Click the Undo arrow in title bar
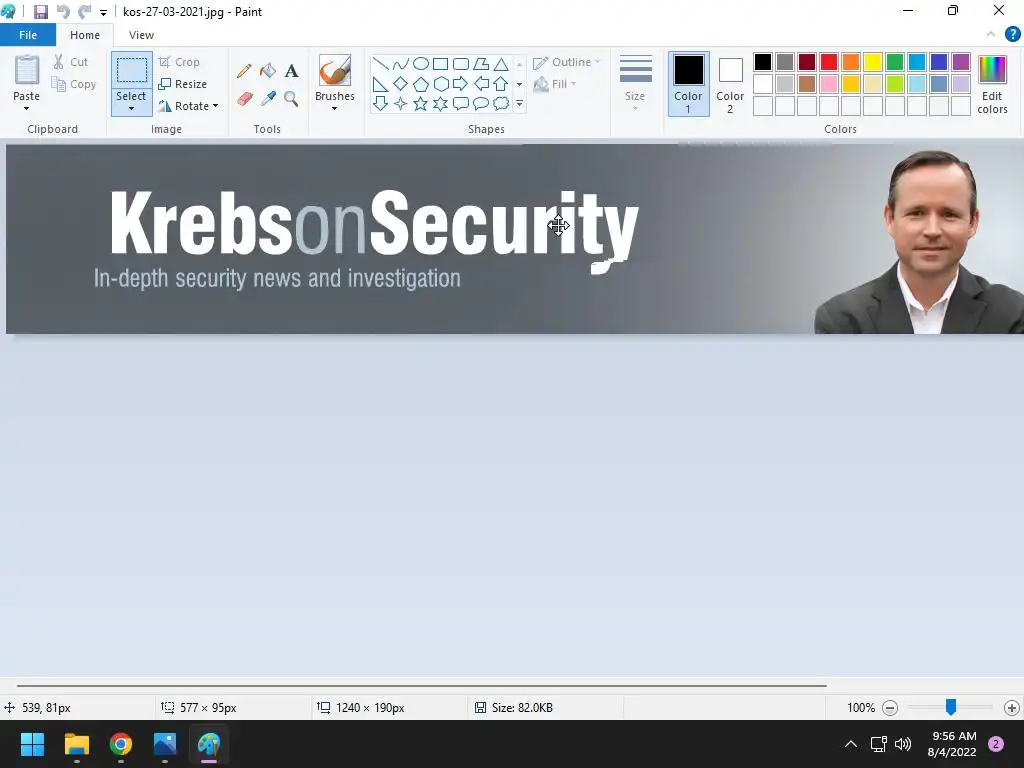This screenshot has height=768, width=1024. click(x=63, y=12)
